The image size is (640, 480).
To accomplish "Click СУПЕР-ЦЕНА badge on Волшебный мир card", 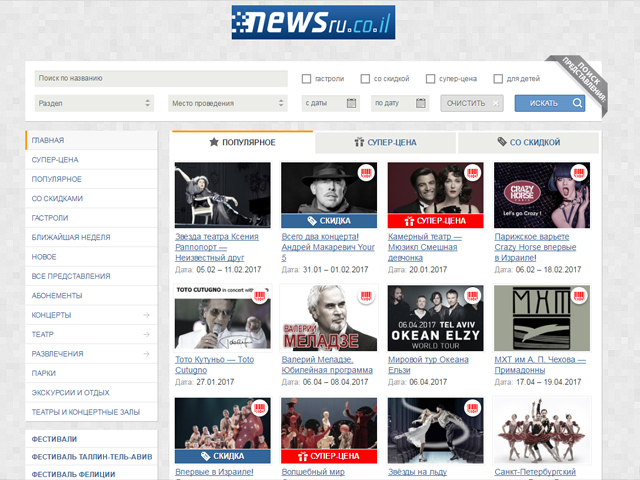I will pos(329,456).
